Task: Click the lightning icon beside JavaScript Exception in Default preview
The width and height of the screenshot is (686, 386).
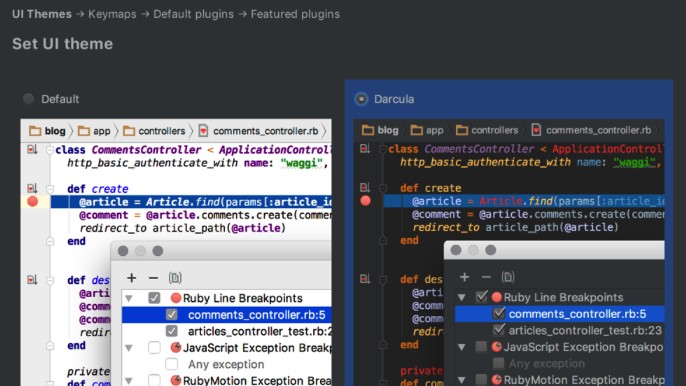Action: coord(176,347)
